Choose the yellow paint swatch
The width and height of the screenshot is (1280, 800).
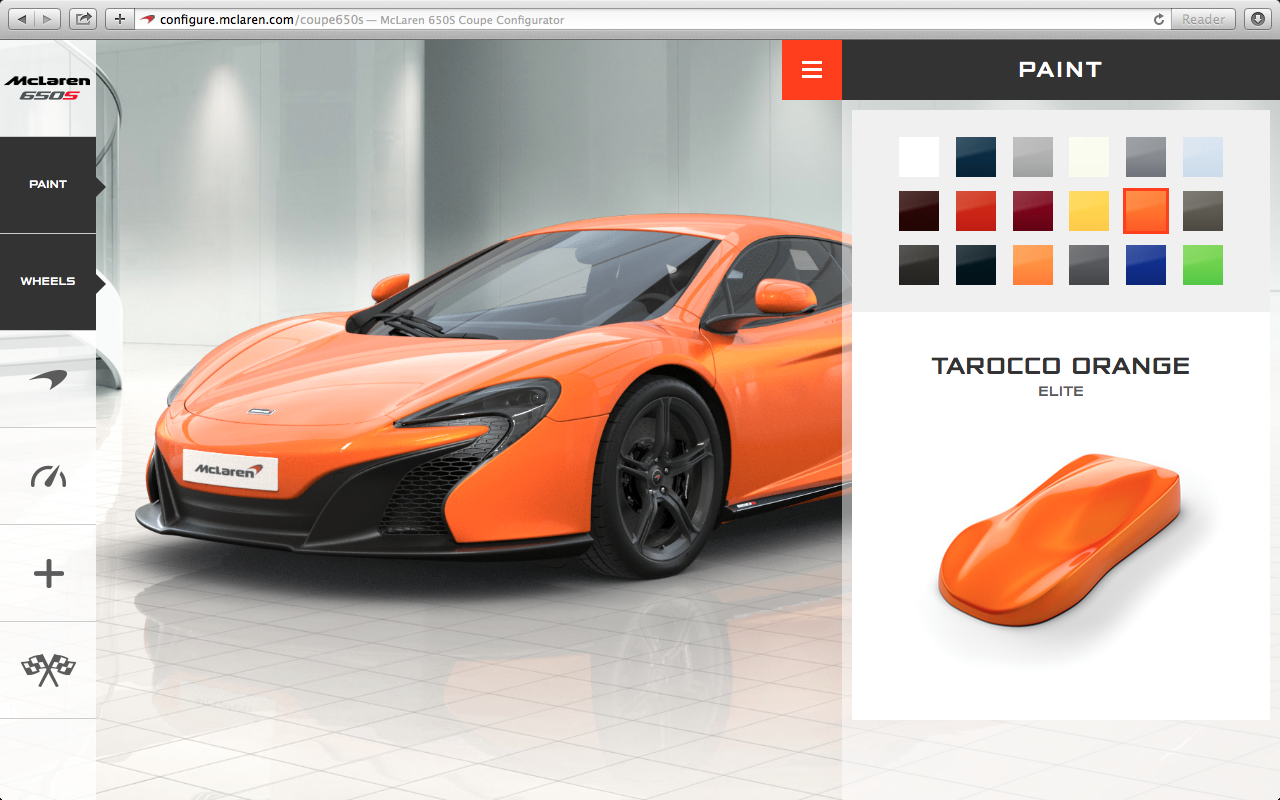(x=1089, y=211)
